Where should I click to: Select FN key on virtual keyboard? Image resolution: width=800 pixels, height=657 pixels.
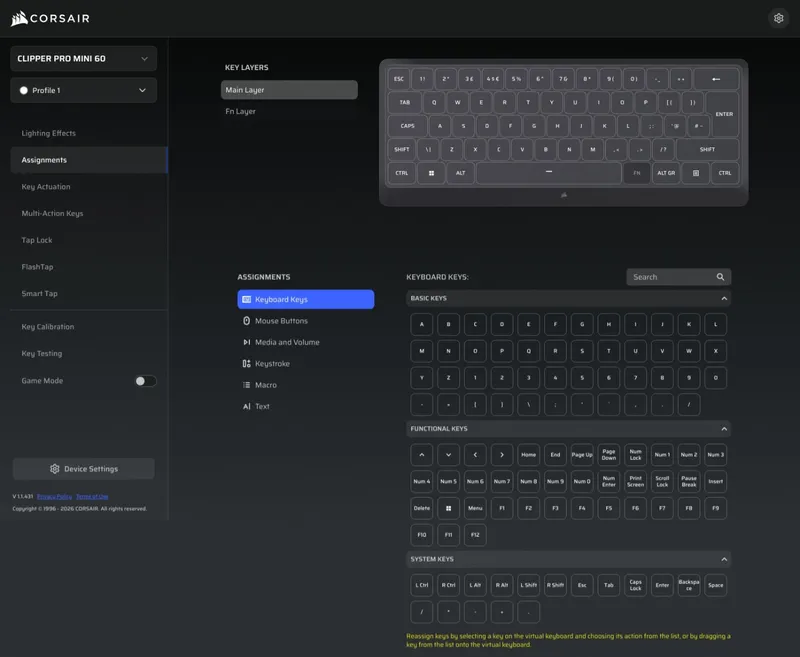(x=637, y=173)
